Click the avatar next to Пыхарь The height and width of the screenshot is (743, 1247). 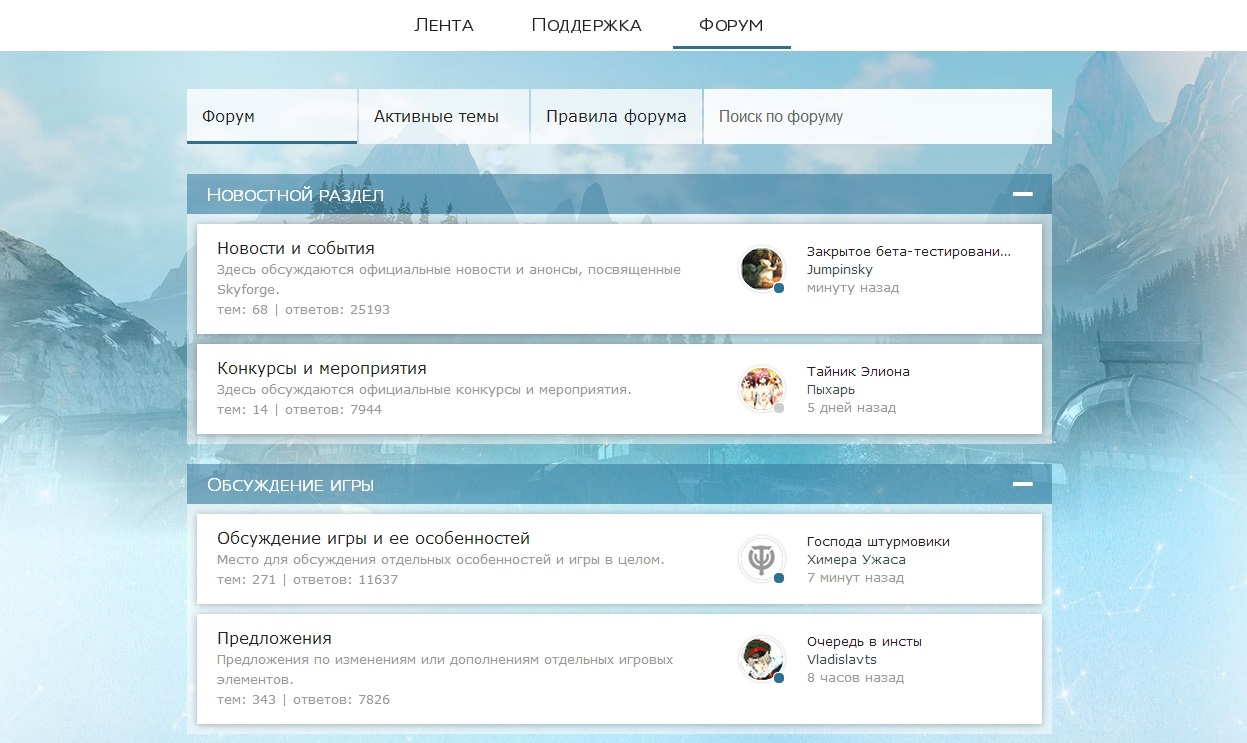[762, 389]
